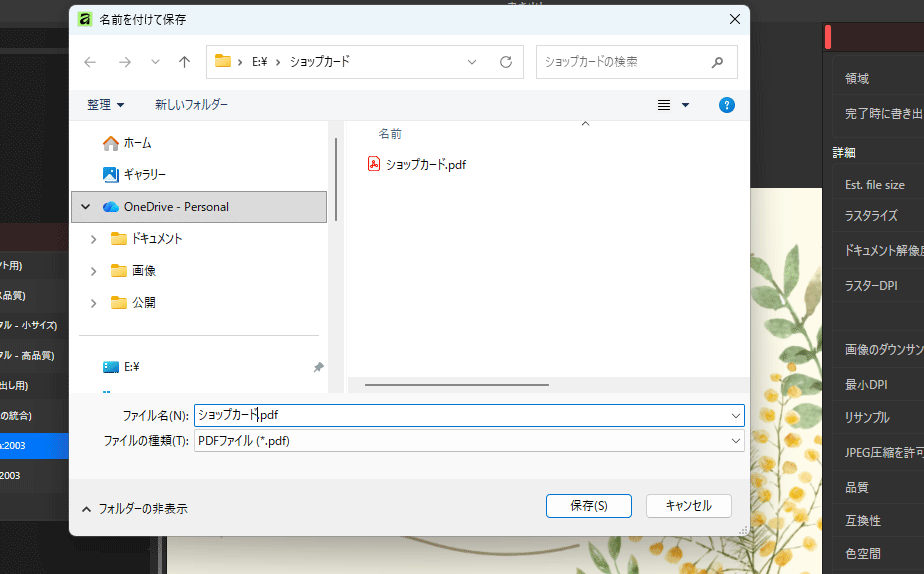Click the view layout icon
Viewport: 924px width, 574px height.
coord(664,105)
